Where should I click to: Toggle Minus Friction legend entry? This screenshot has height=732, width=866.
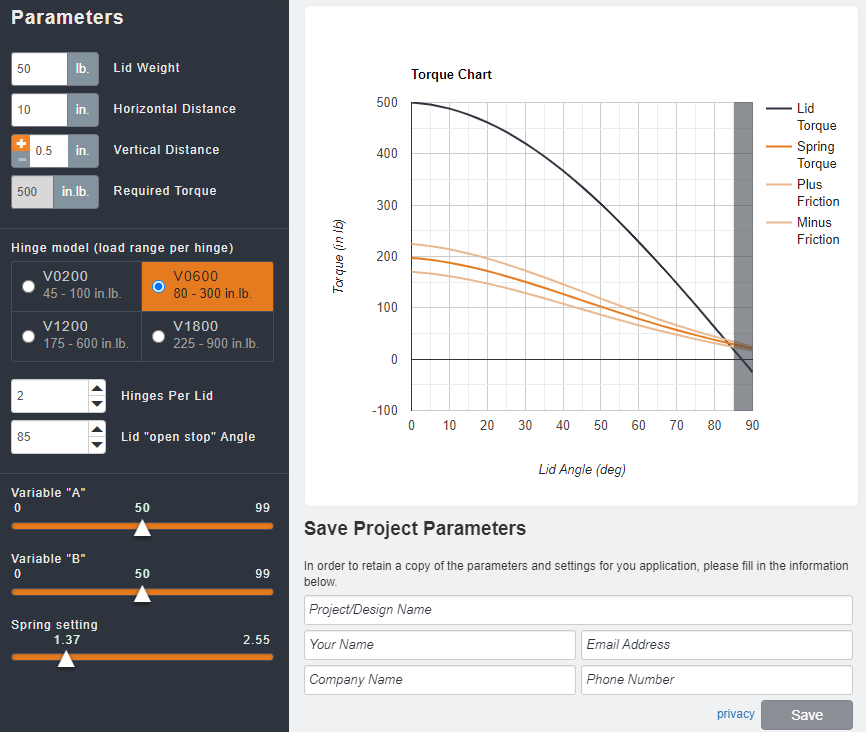[803, 231]
